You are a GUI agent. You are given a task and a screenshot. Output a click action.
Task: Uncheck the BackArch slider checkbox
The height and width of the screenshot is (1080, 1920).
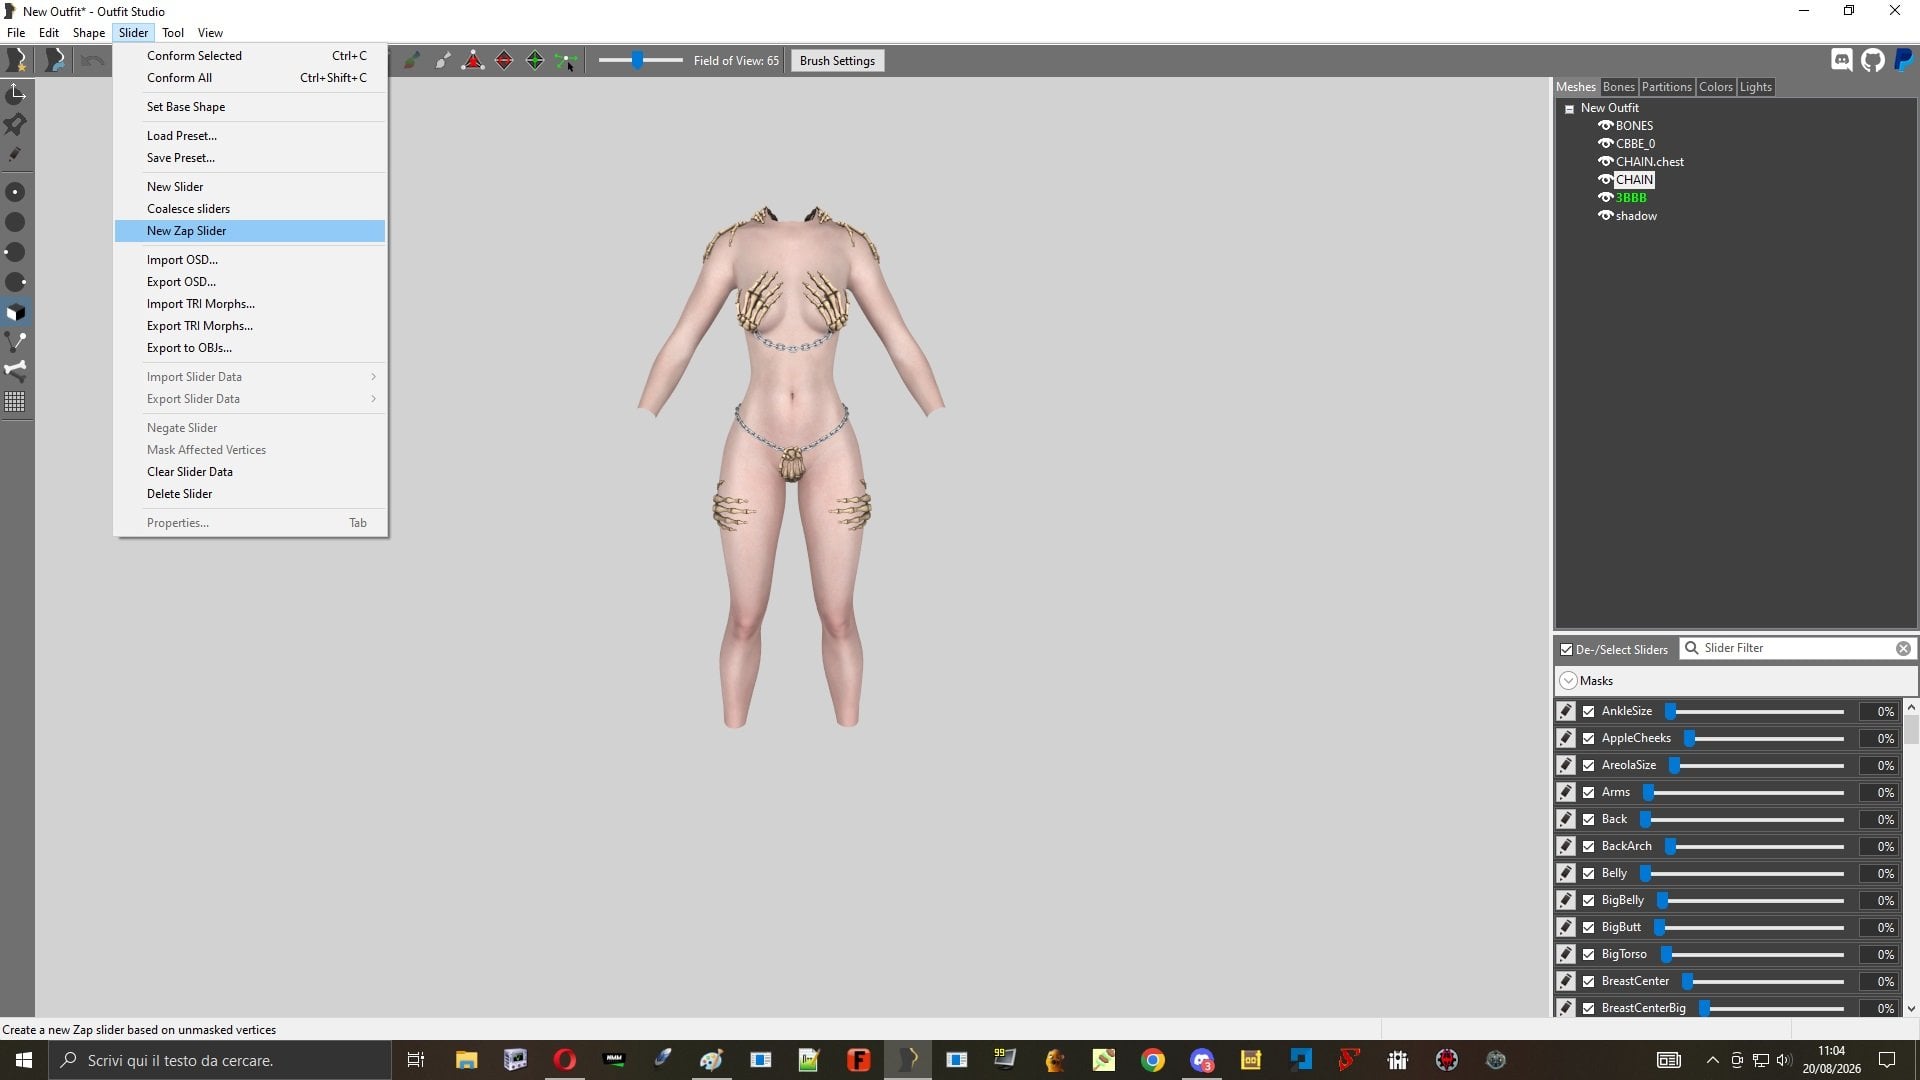[x=1589, y=847]
